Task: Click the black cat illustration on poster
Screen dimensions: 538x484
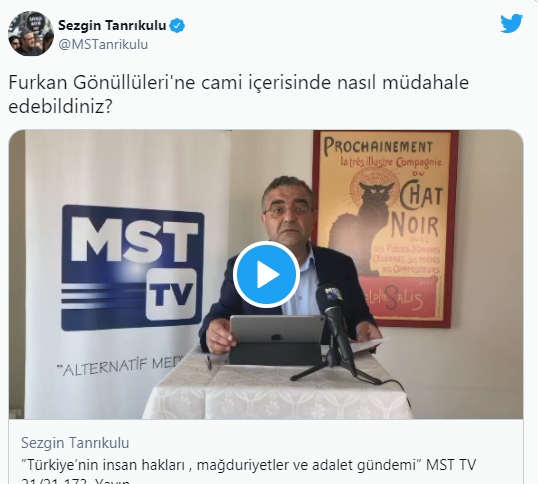Action: tap(360, 226)
